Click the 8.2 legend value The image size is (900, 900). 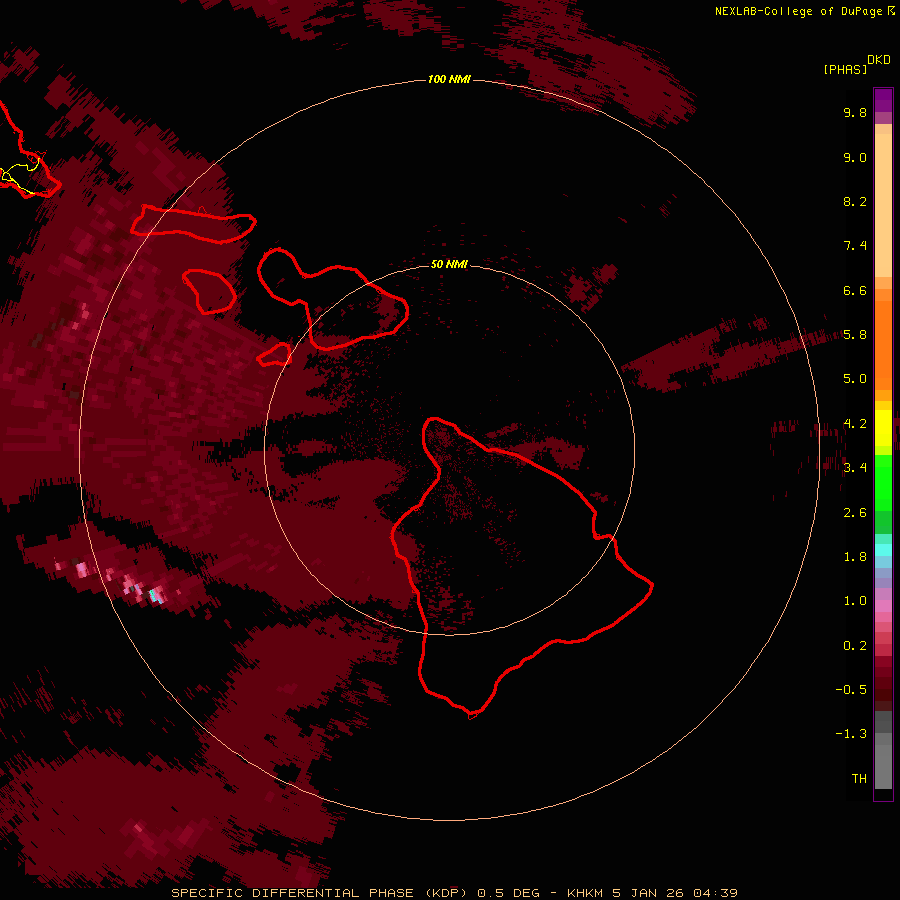point(855,201)
